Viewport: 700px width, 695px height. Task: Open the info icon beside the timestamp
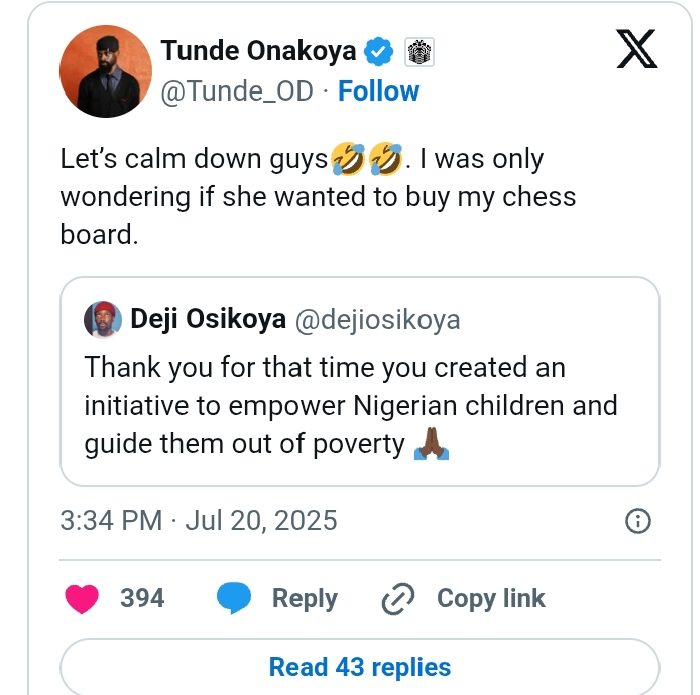click(637, 521)
